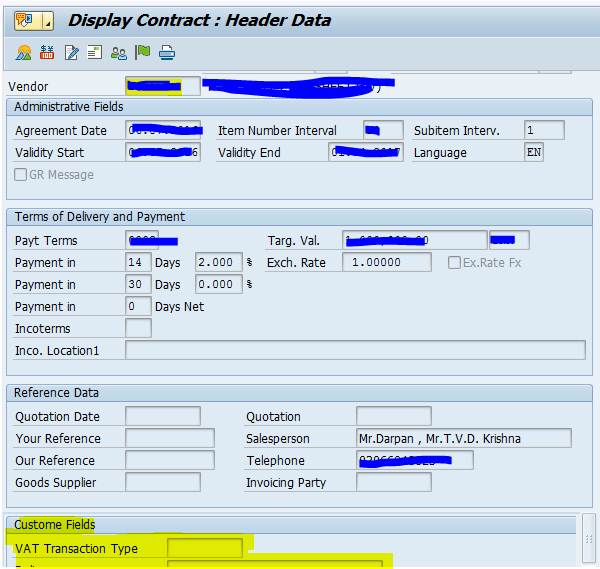600x569 pixels.
Task: Click the item overview mountain icon
Action: [23, 52]
